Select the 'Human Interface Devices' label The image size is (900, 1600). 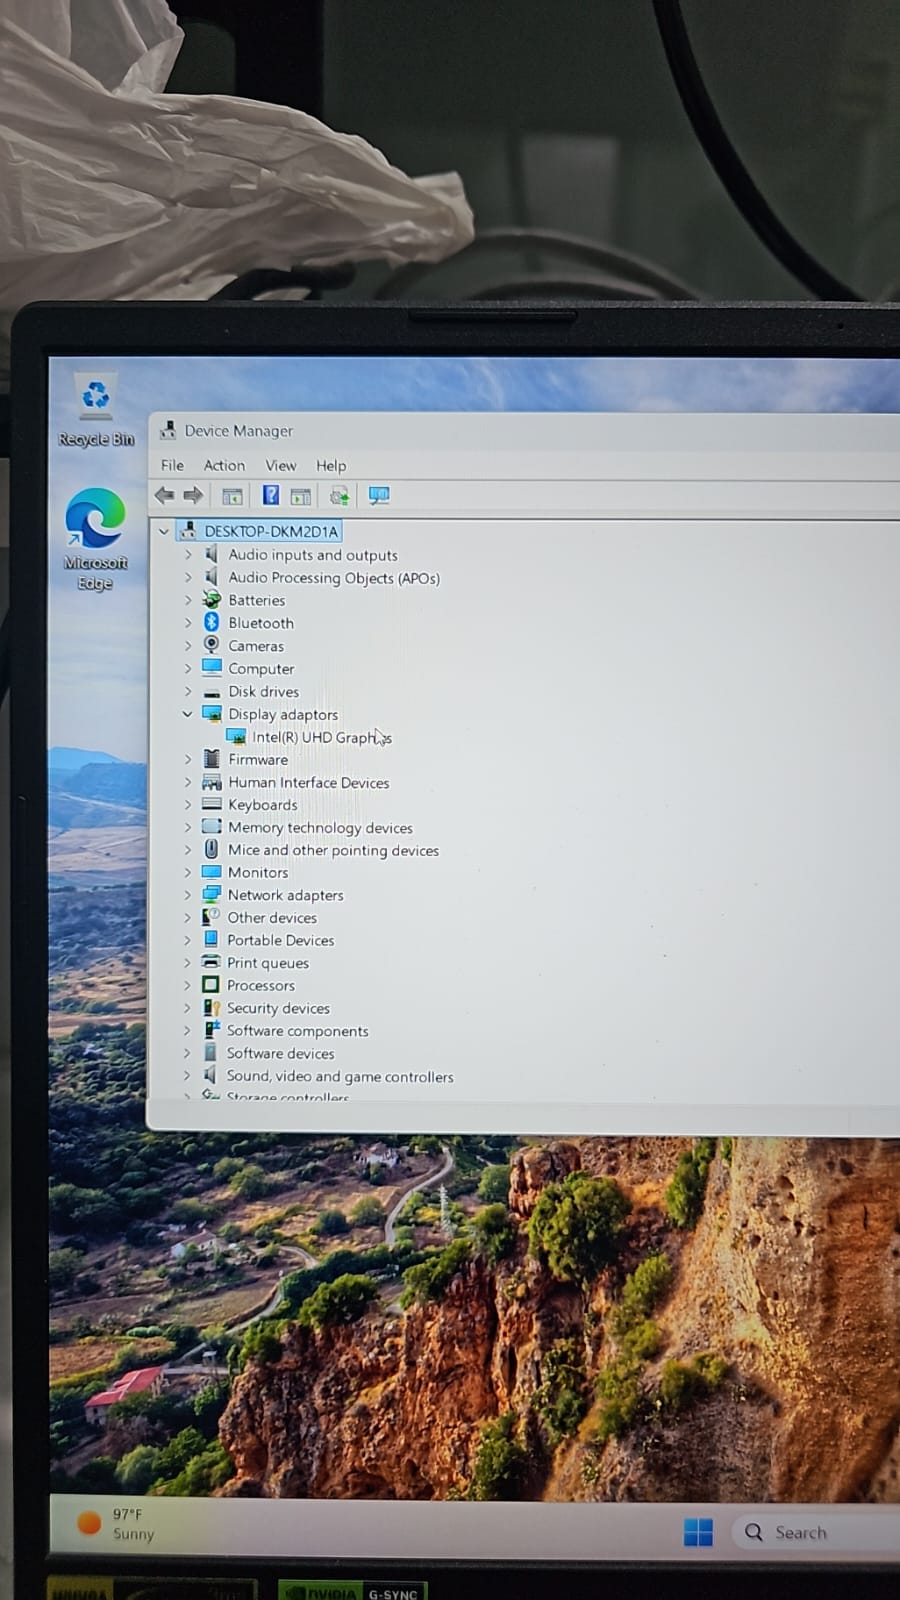308,782
